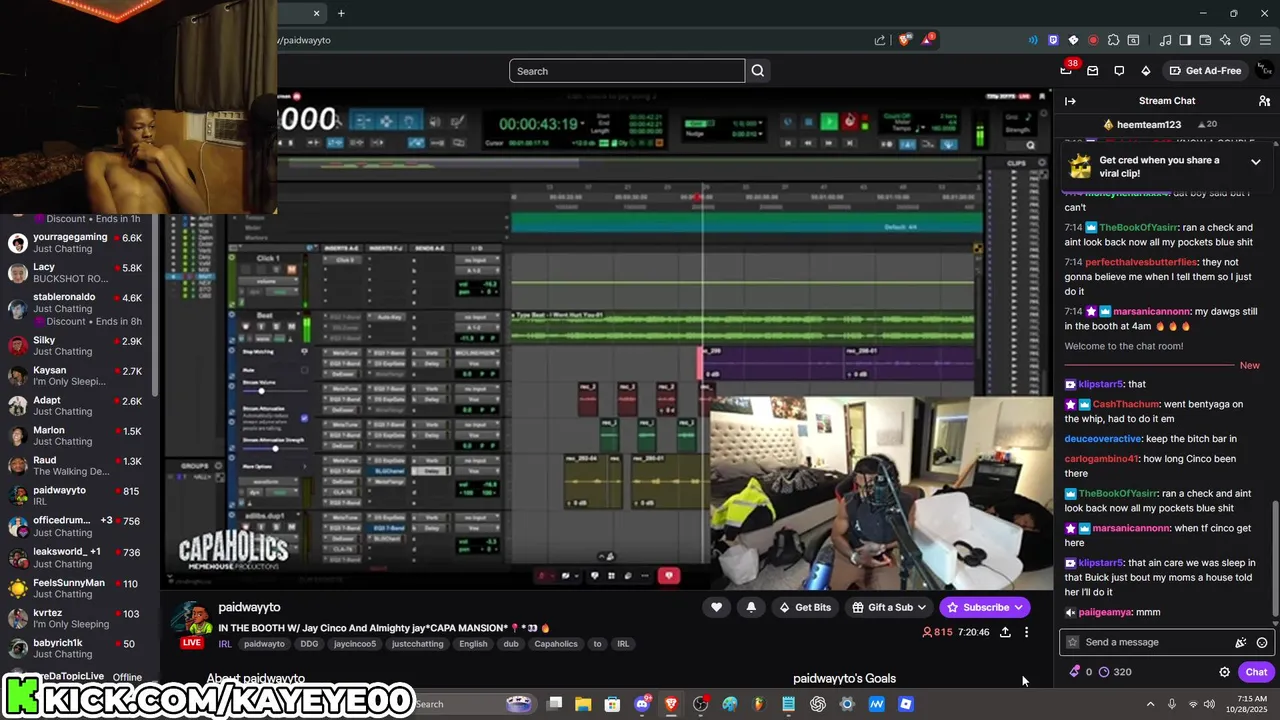This screenshot has width=1280, height=720.
Task: Open chat settings gear icon
Action: coord(1224,672)
